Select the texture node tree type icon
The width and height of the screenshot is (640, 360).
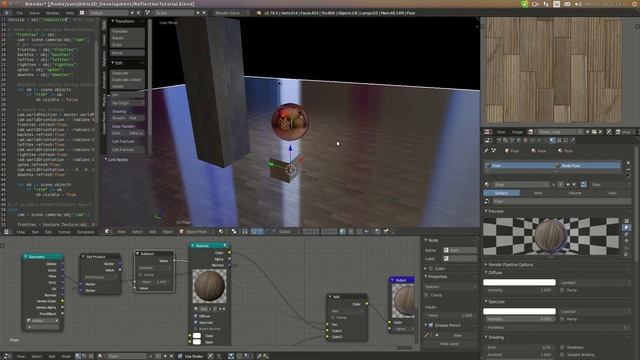tap(91, 356)
